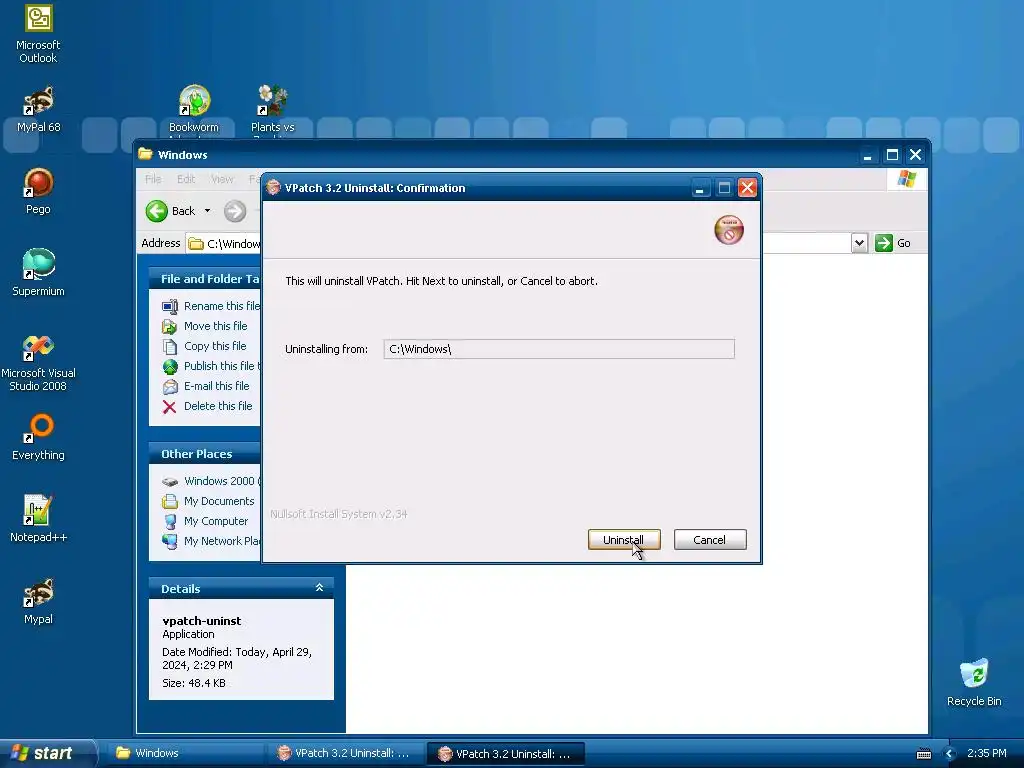Click the File and Folder Tasks header
This screenshot has width=1024, height=768.
[x=204, y=279]
